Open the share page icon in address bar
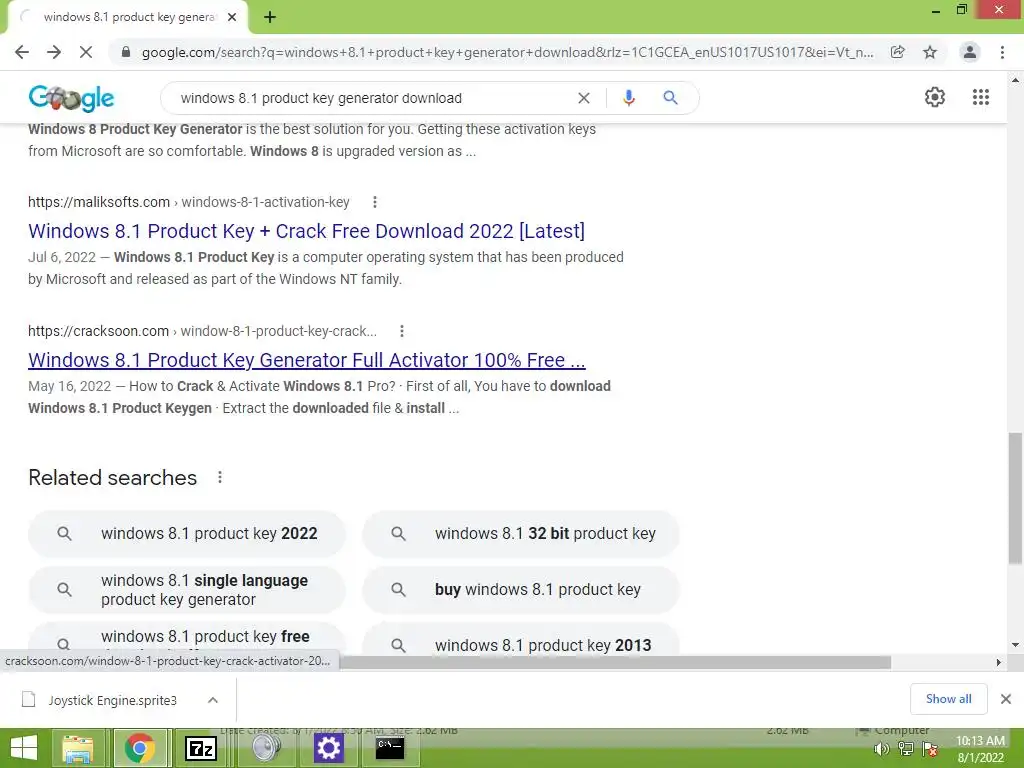 click(898, 52)
